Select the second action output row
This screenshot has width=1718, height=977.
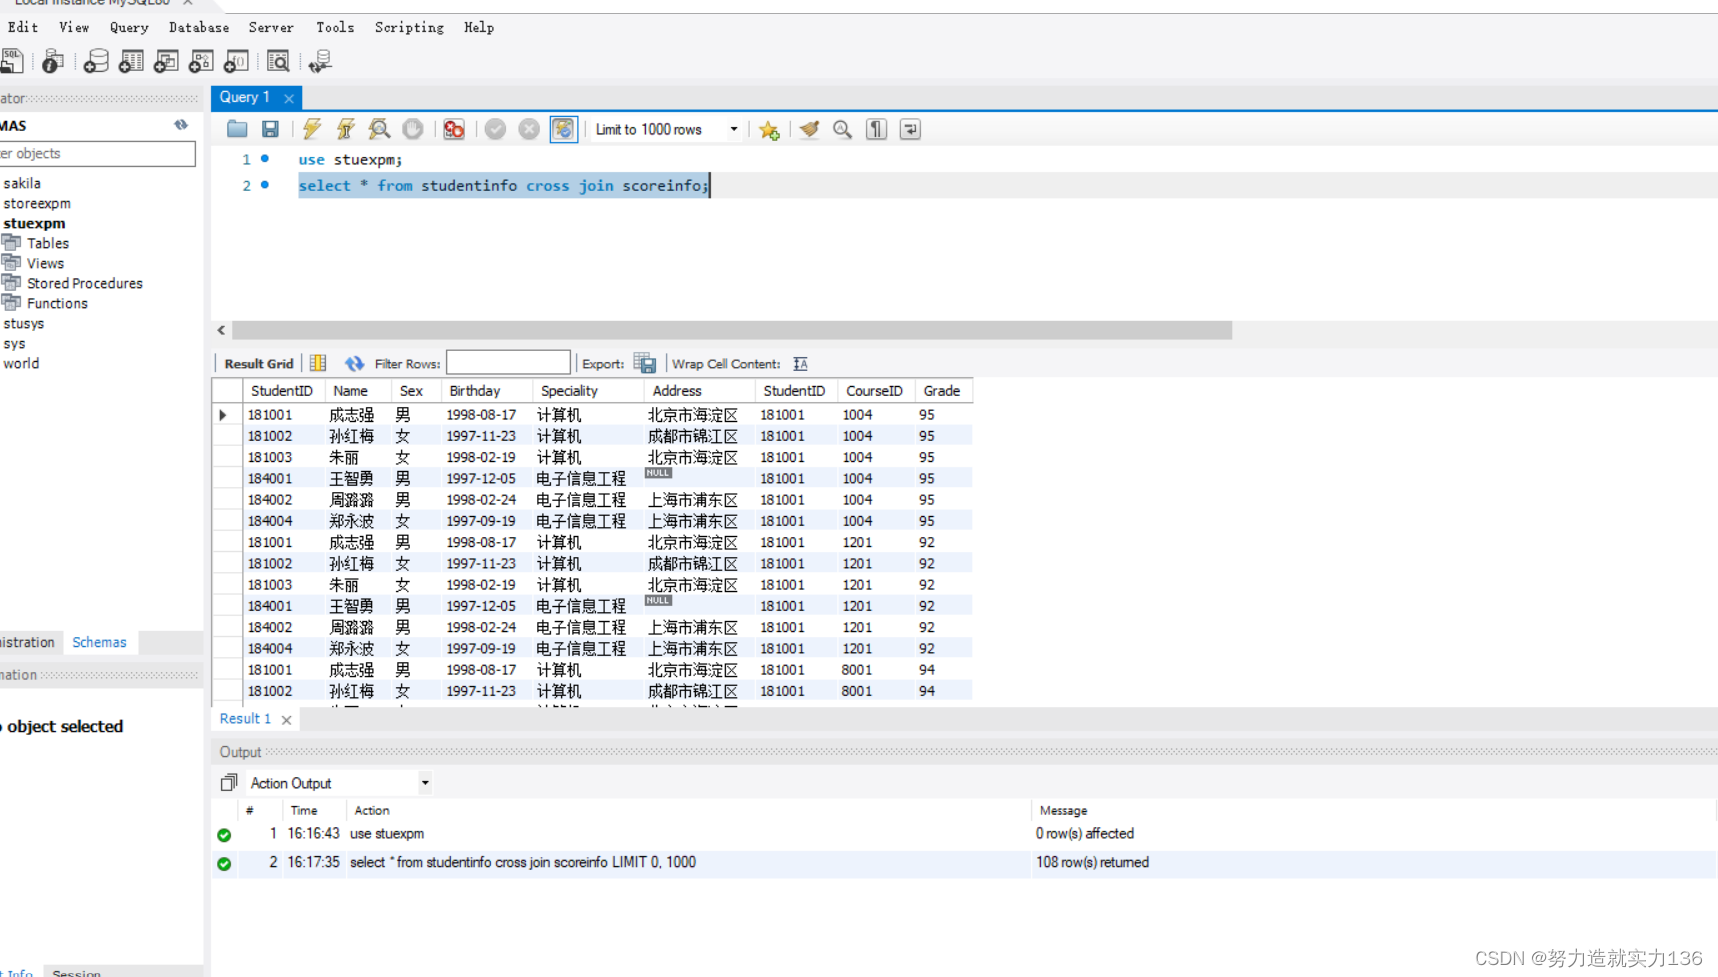coord(964,862)
